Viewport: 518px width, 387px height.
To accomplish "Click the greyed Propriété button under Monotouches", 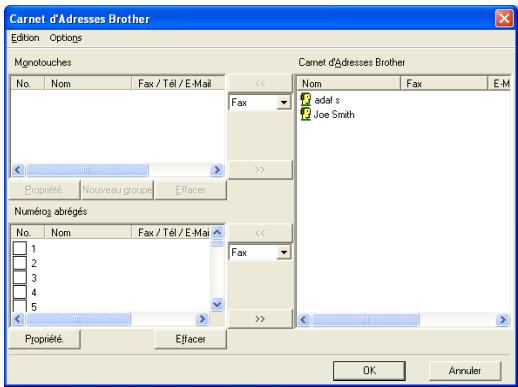I will 44,190.
